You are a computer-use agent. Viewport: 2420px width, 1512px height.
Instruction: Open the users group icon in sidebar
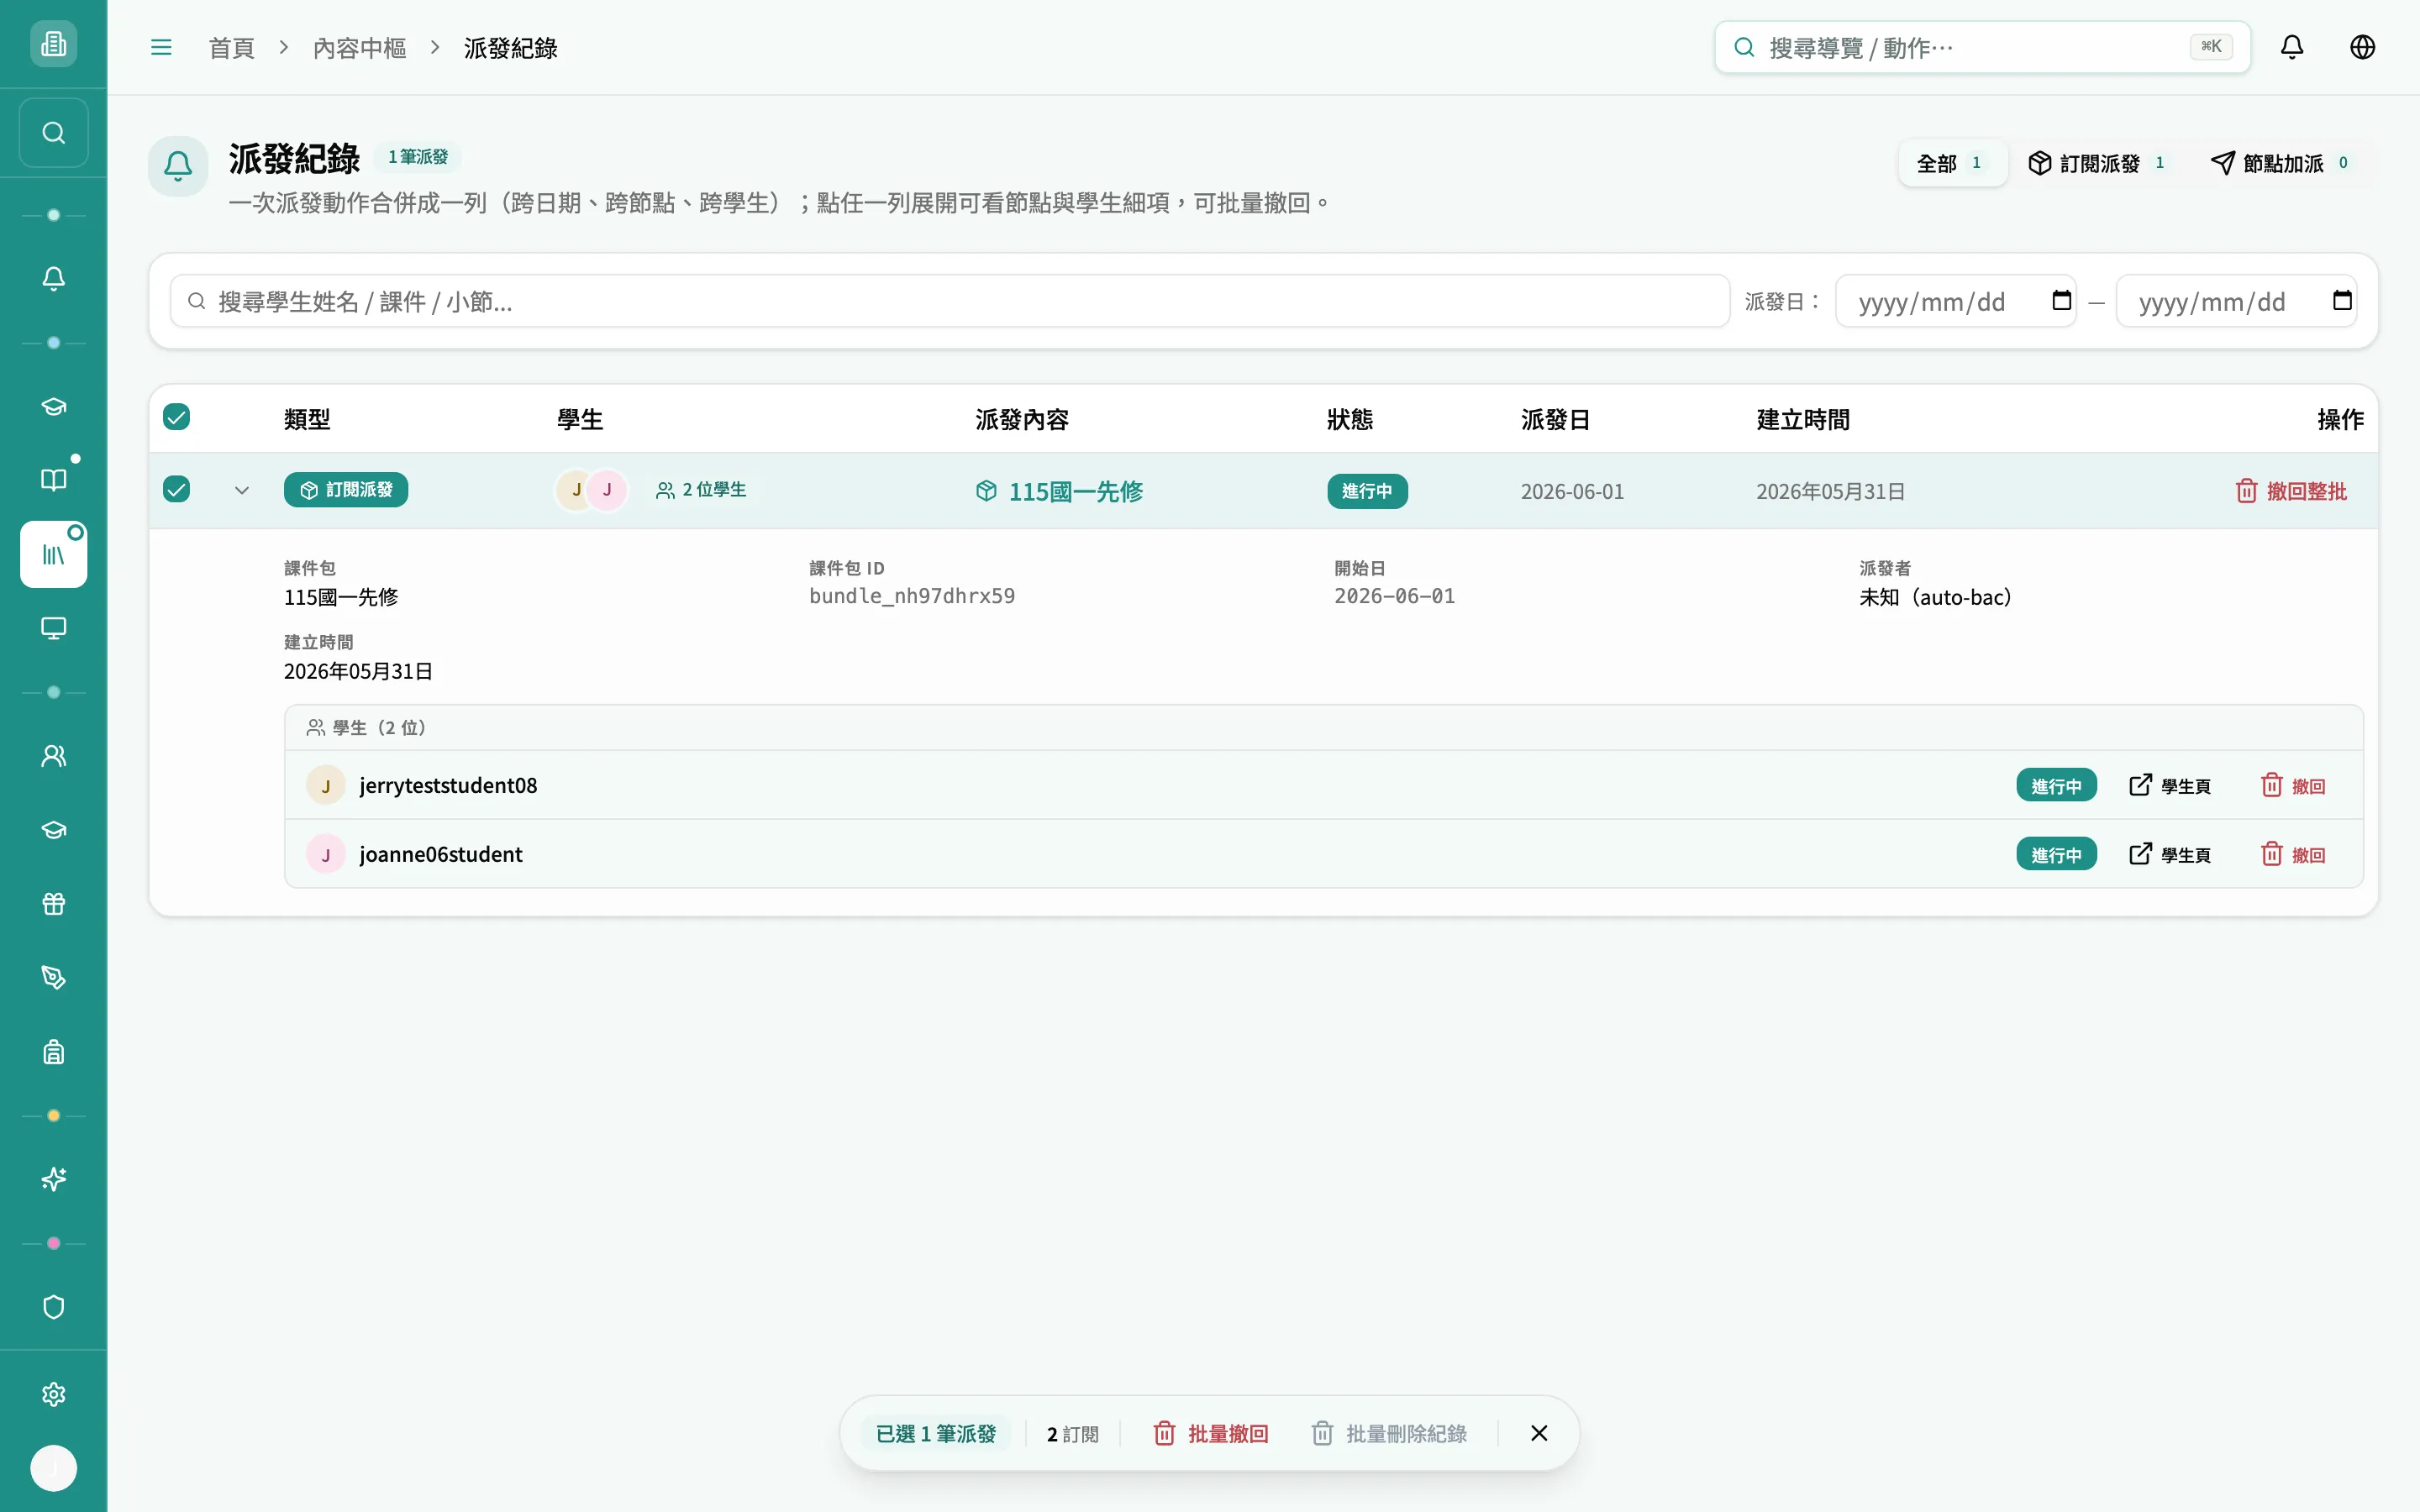[54, 756]
